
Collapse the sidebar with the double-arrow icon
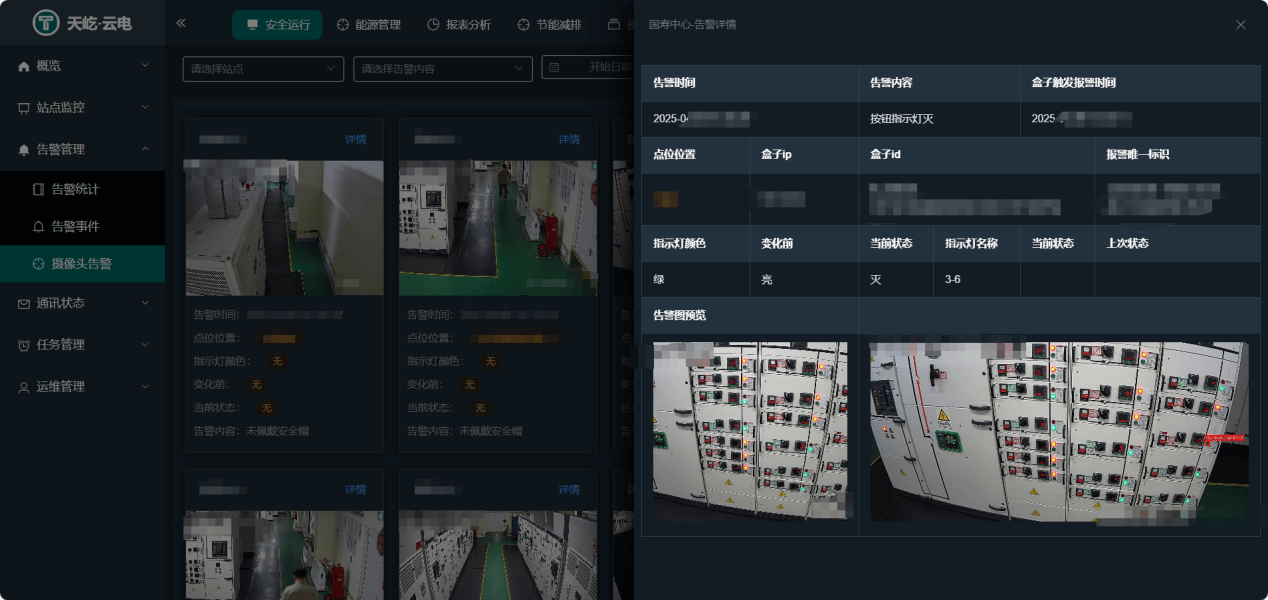(181, 23)
